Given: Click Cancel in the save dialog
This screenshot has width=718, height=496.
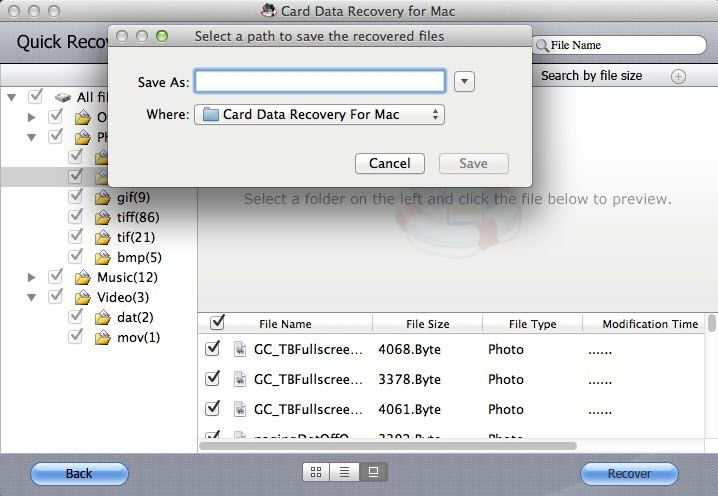Looking at the screenshot, I should point(389,163).
